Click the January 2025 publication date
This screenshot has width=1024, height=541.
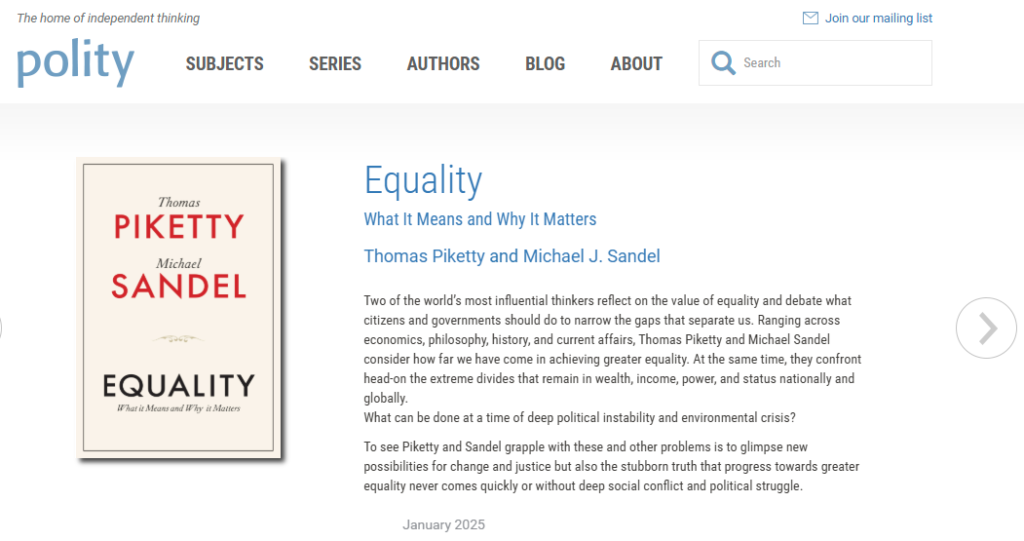coord(443,525)
